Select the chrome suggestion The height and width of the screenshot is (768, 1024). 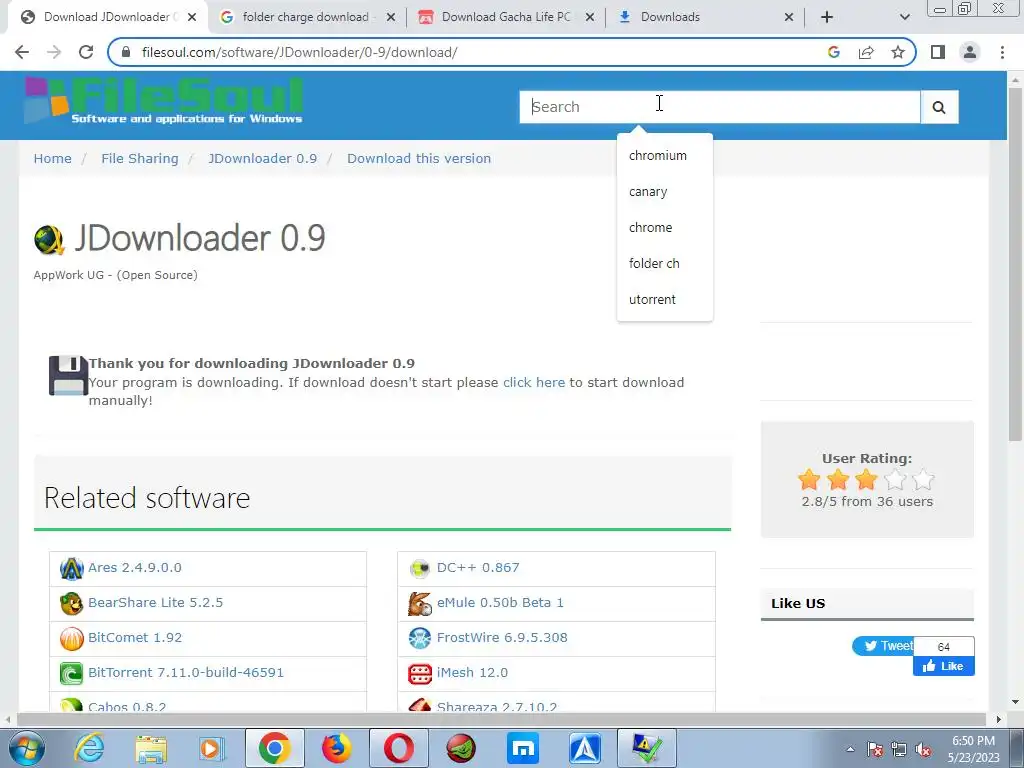[x=664, y=227]
